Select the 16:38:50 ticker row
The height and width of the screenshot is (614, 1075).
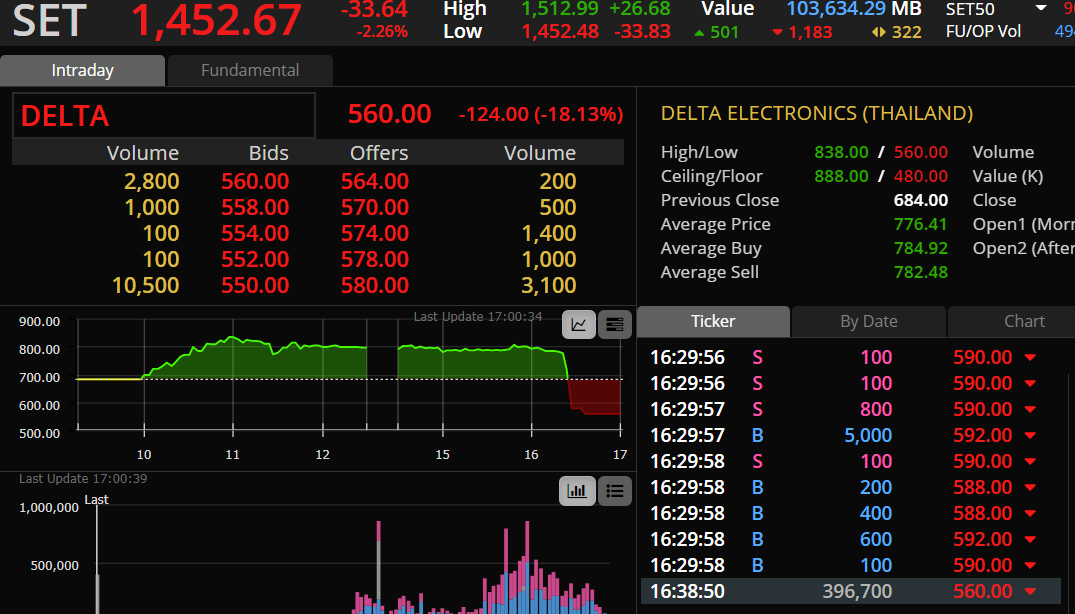850,591
